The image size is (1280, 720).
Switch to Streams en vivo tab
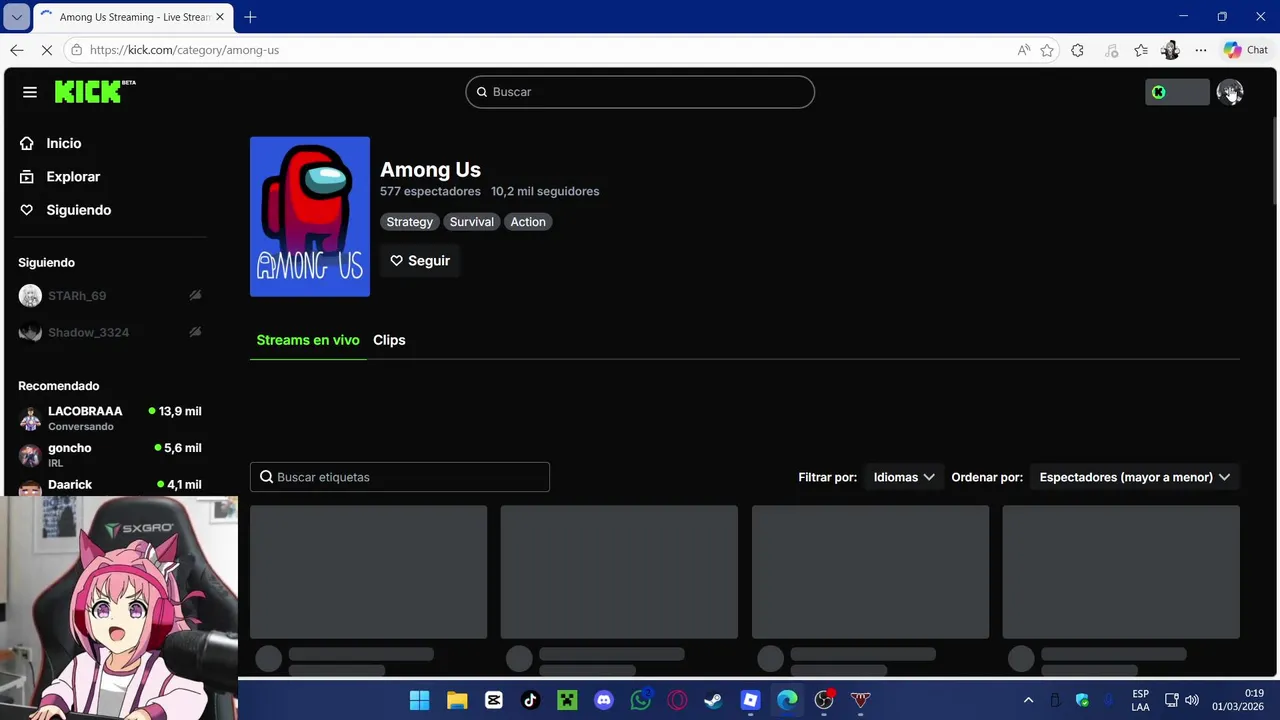point(308,340)
